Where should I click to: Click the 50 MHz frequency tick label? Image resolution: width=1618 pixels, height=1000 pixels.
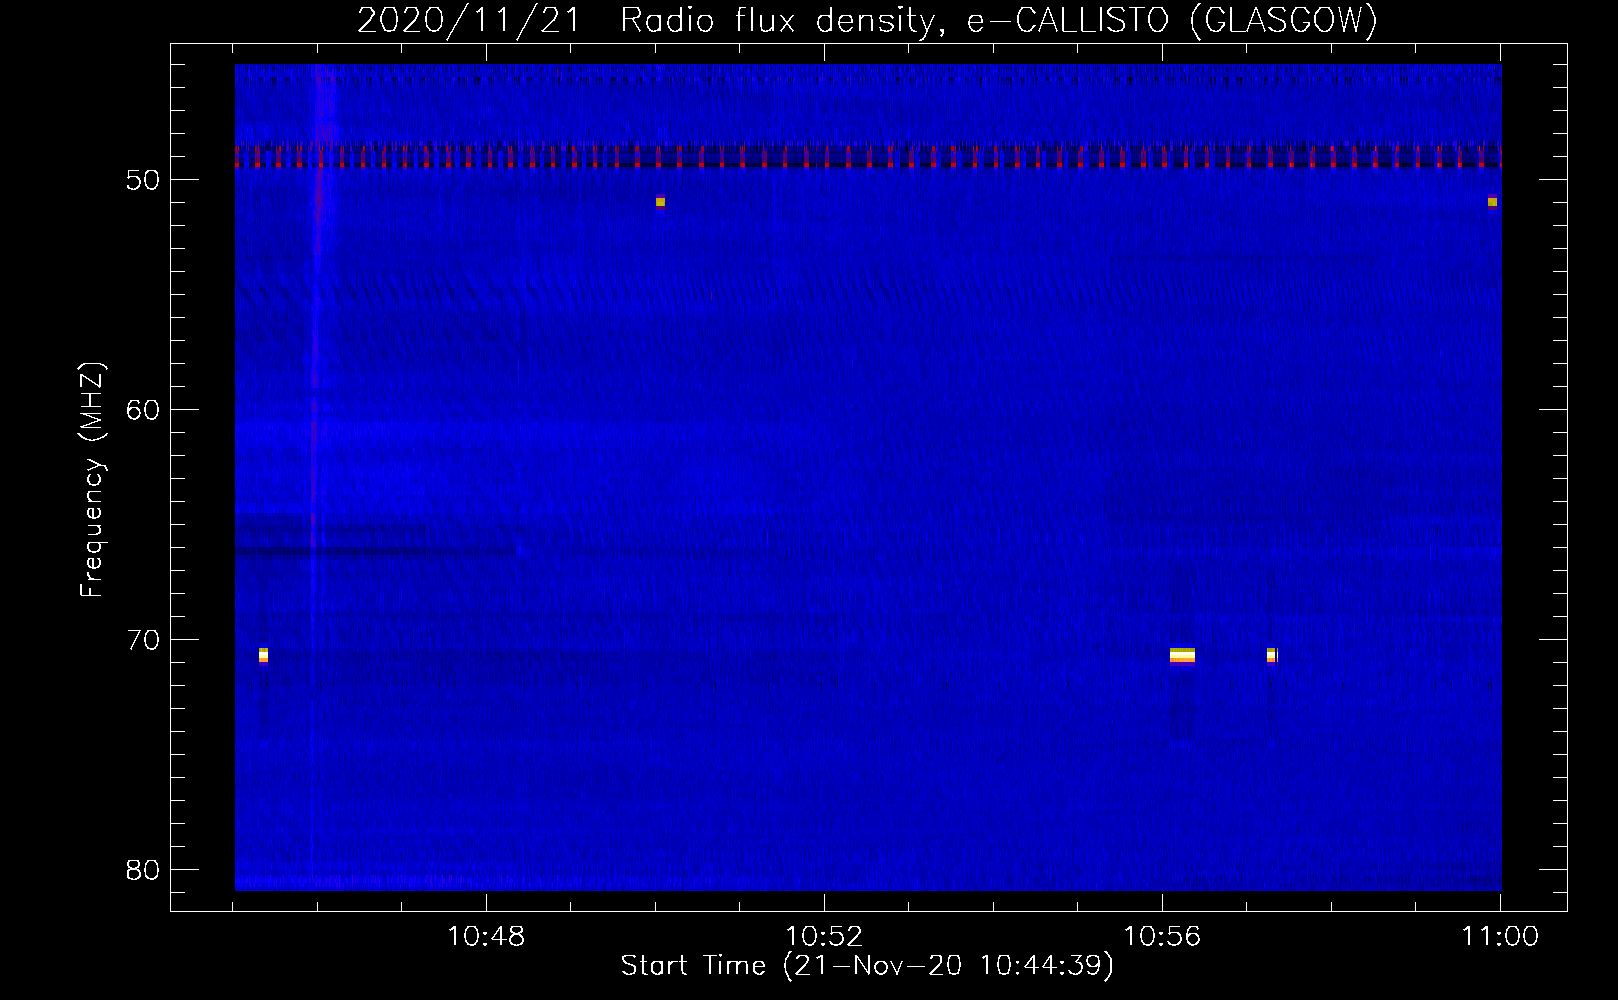[x=143, y=180]
